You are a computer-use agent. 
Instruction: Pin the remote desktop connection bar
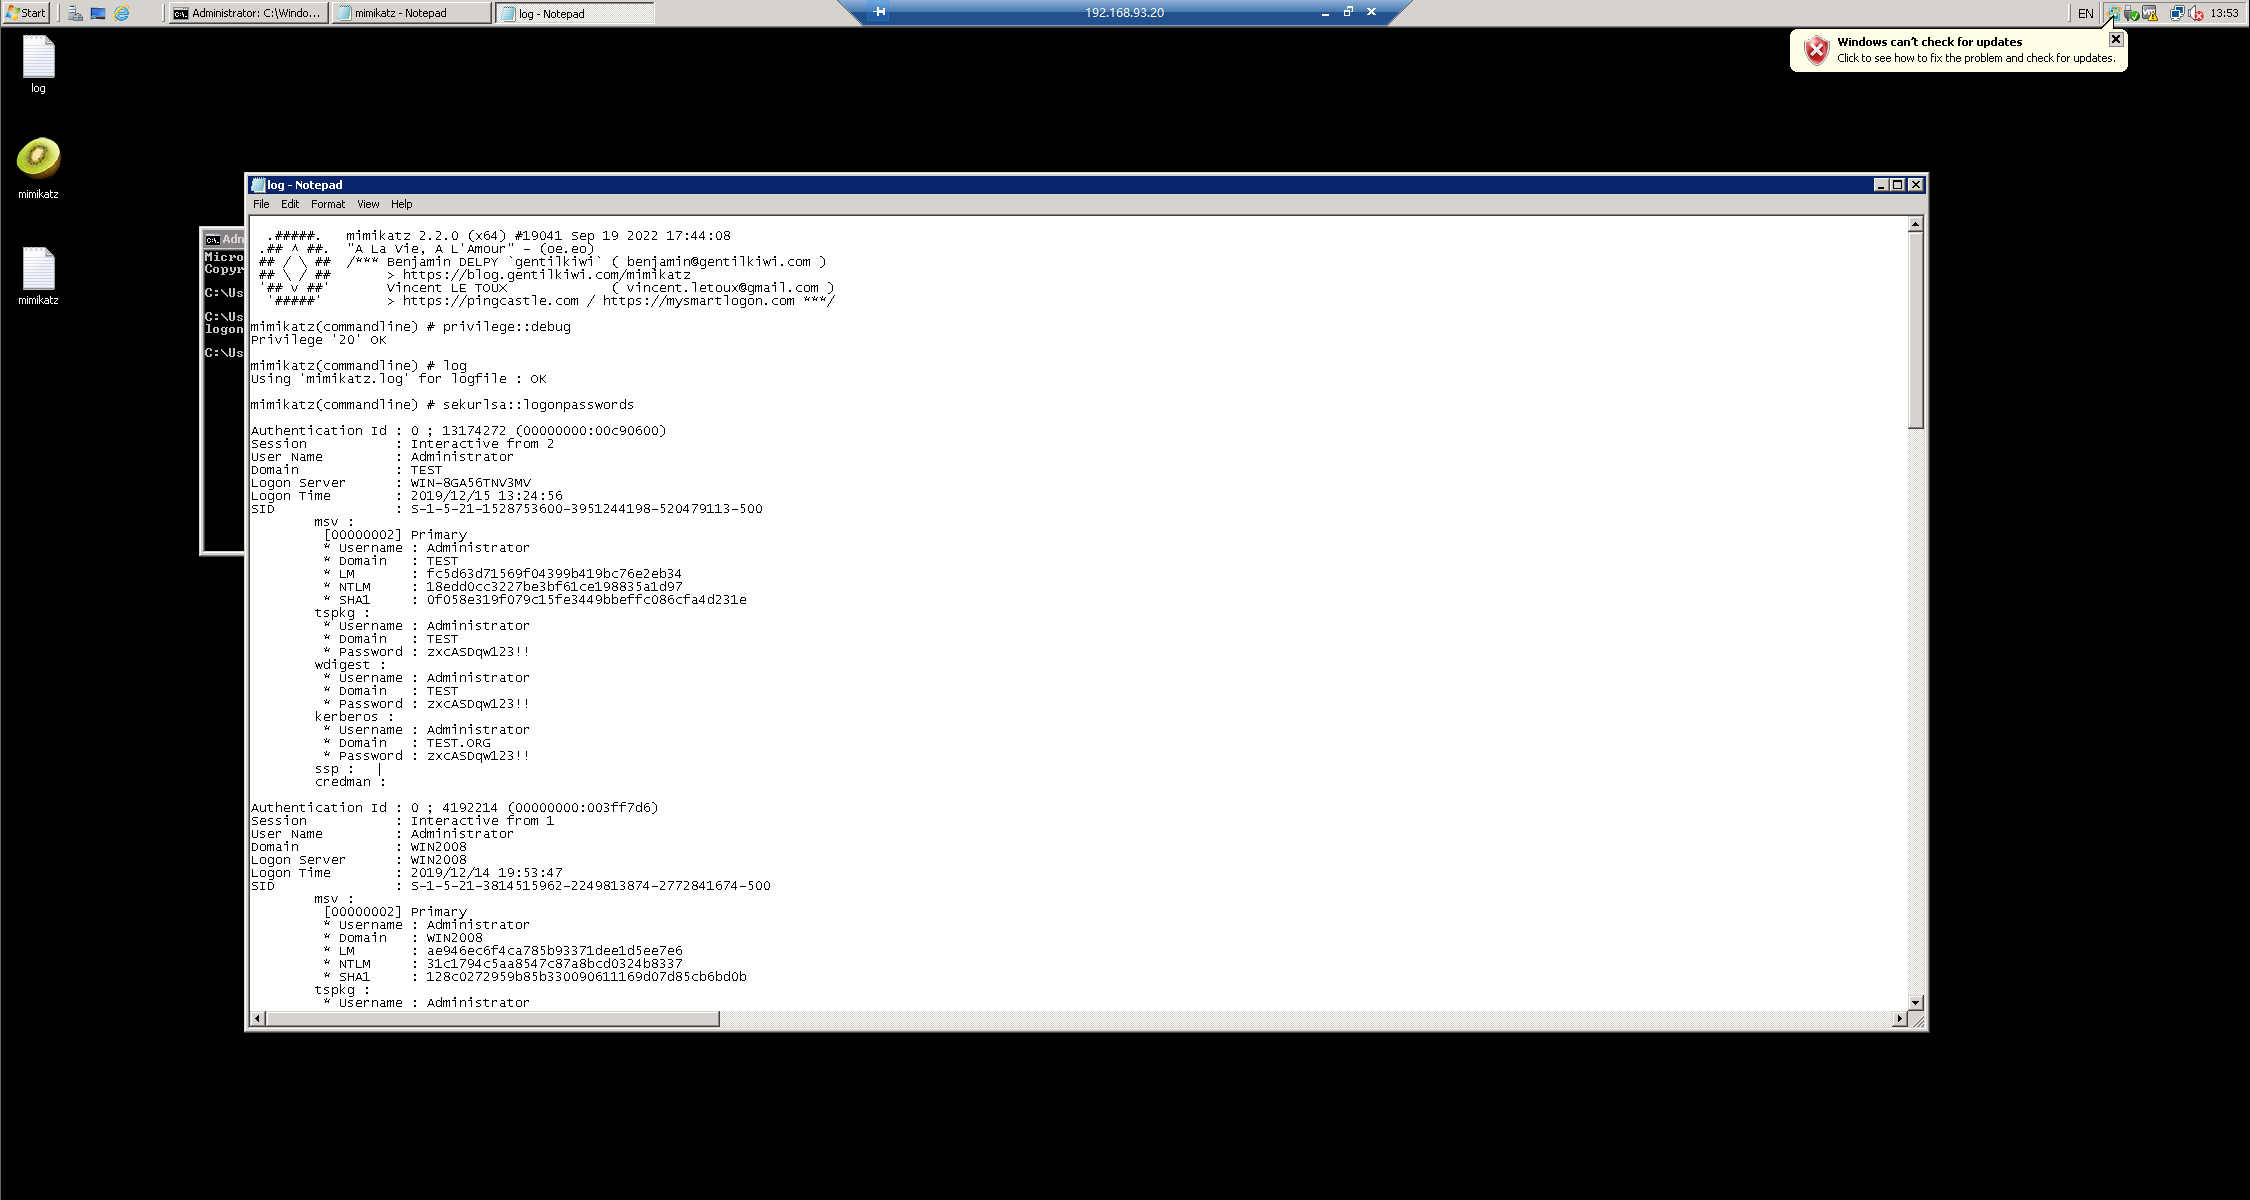[880, 12]
